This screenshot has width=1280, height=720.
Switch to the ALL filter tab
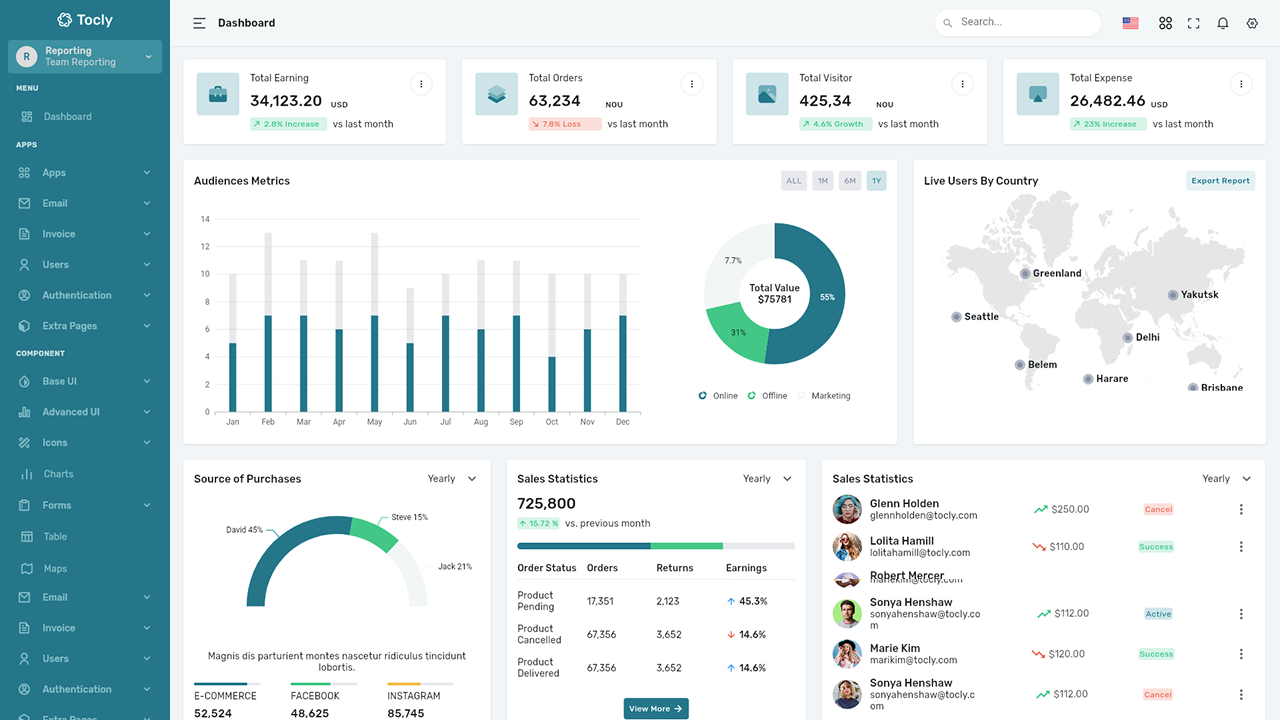pos(793,180)
